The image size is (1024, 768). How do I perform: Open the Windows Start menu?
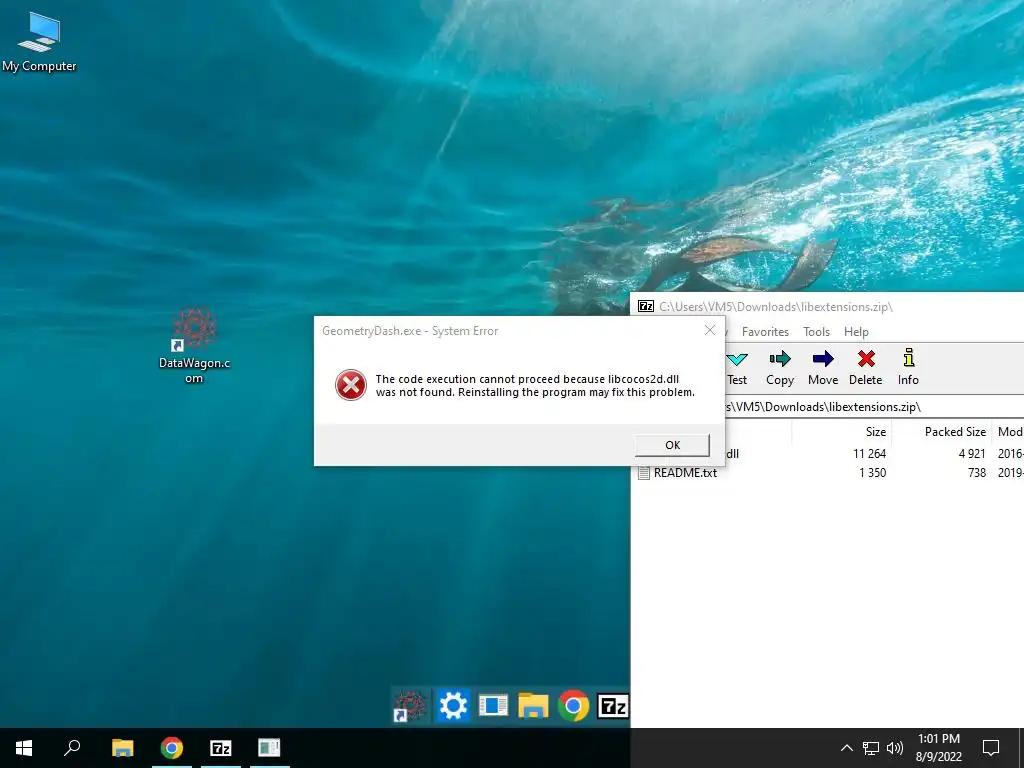(x=24, y=748)
